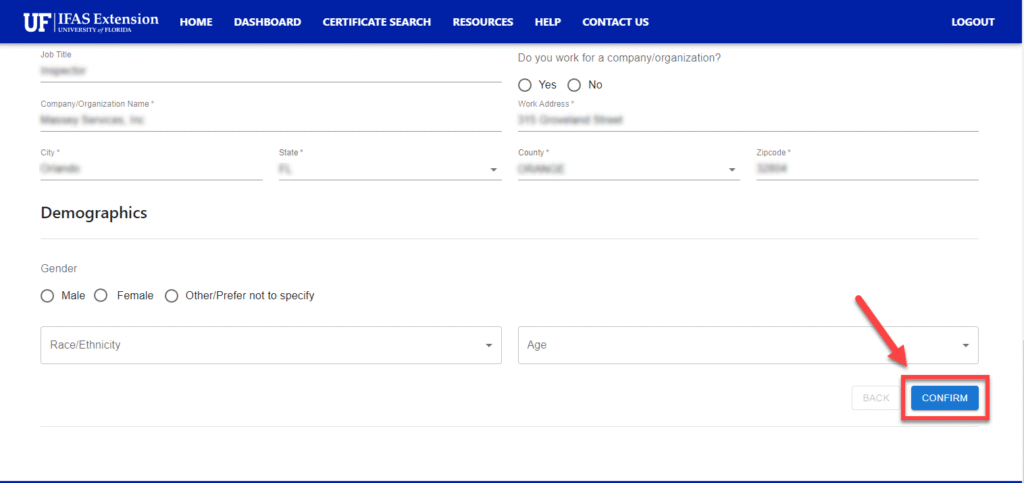Open Certificate Search in navigation bar
Screen dimensions: 1024x483
pos(376,22)
